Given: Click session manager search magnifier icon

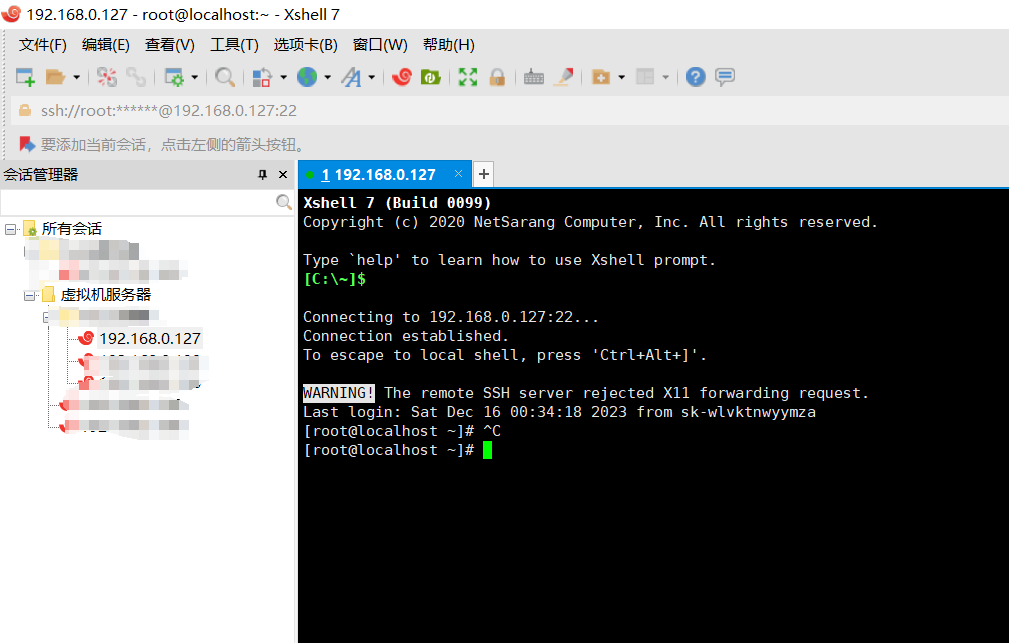Looking at the screenshot, I should point(283,202).
